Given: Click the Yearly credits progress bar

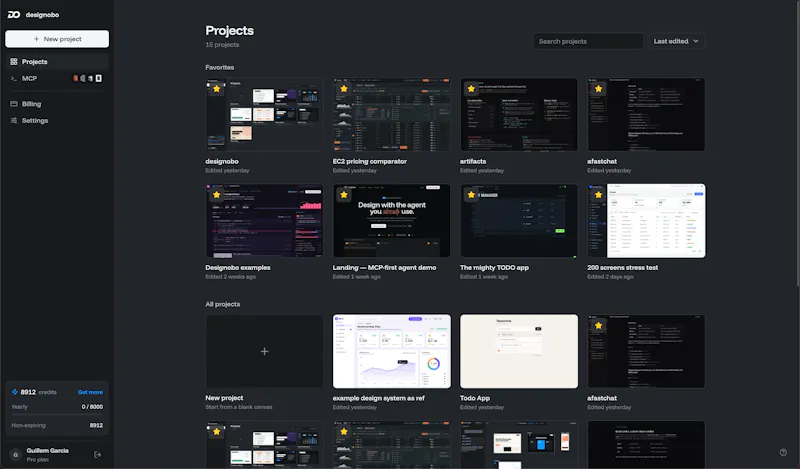Looking at the screenshot, I should 57,414.
